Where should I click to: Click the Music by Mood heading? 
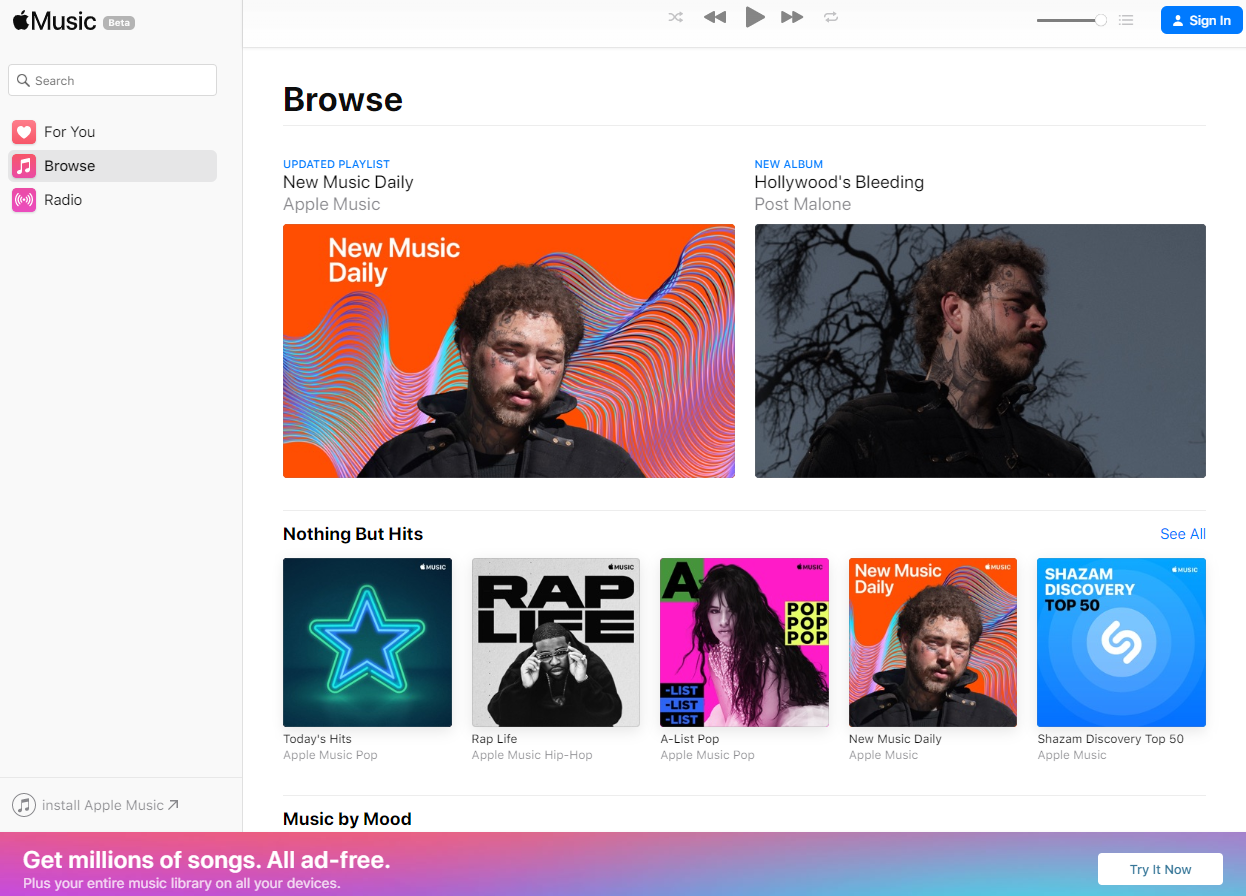(x=347, y=819)
